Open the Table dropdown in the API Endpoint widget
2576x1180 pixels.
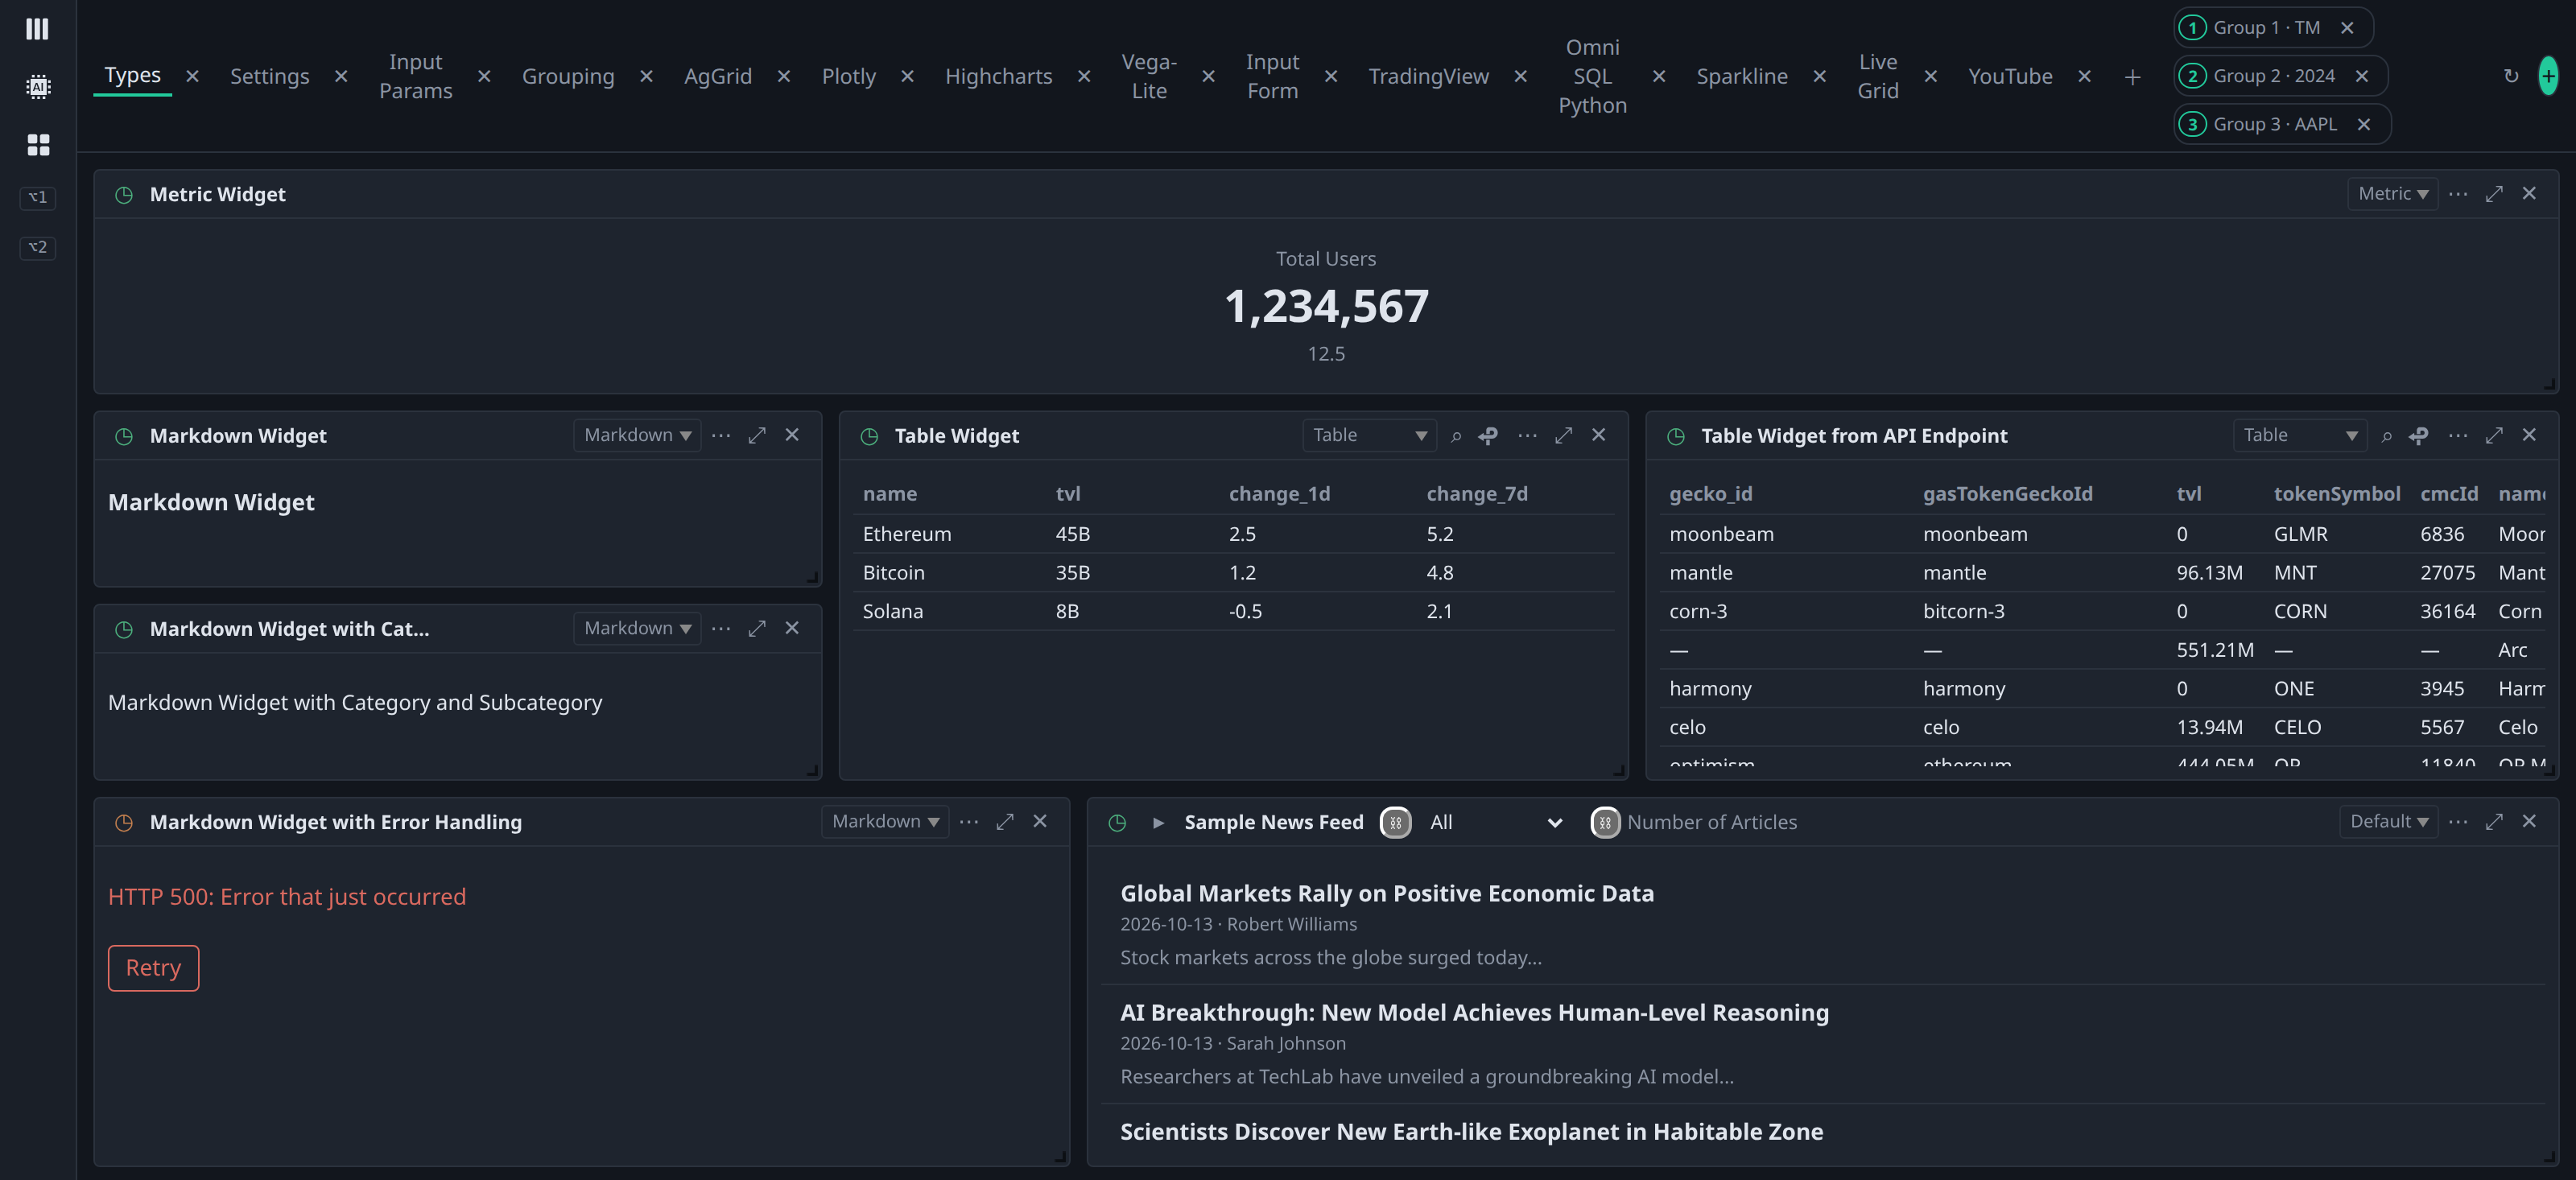tap(2299, 435)
